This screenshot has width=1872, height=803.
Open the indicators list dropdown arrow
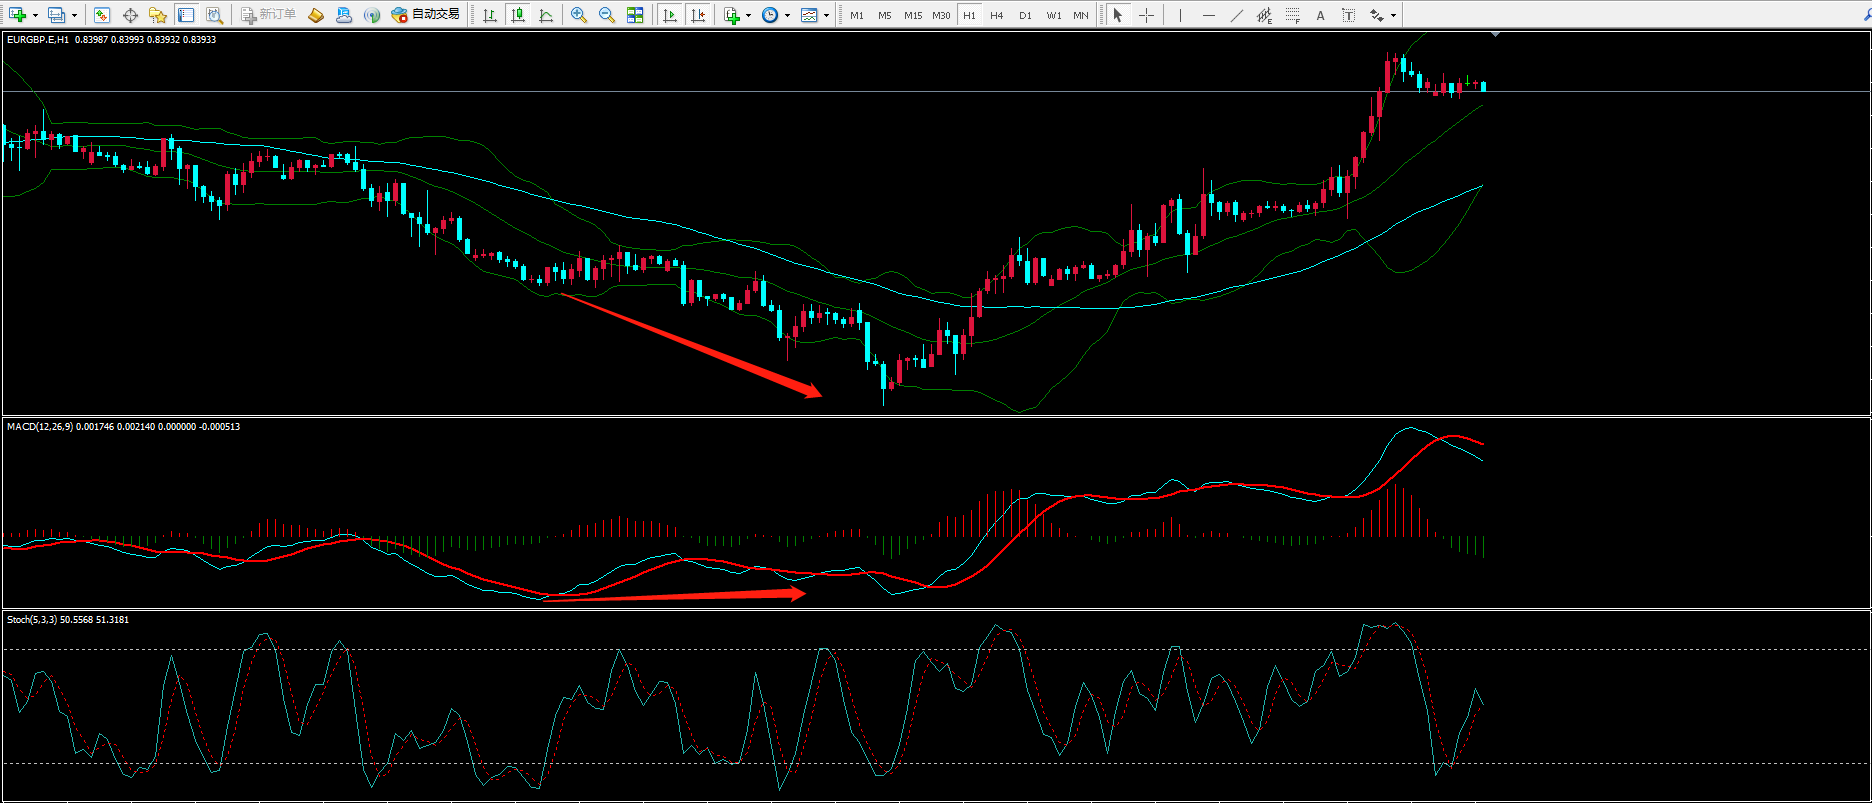[748, 15]
